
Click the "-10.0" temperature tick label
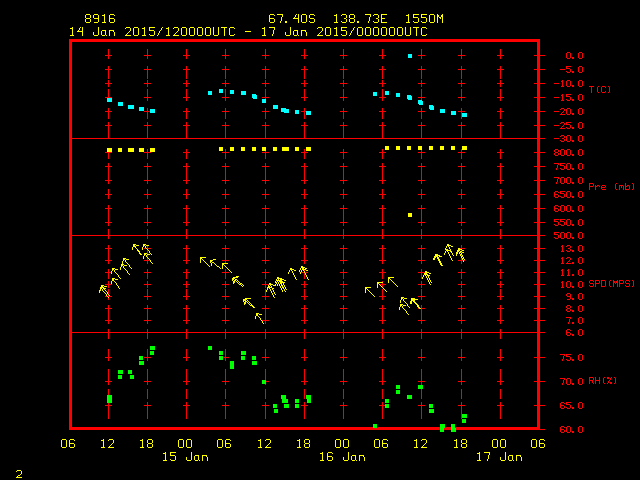coord(569,84)
